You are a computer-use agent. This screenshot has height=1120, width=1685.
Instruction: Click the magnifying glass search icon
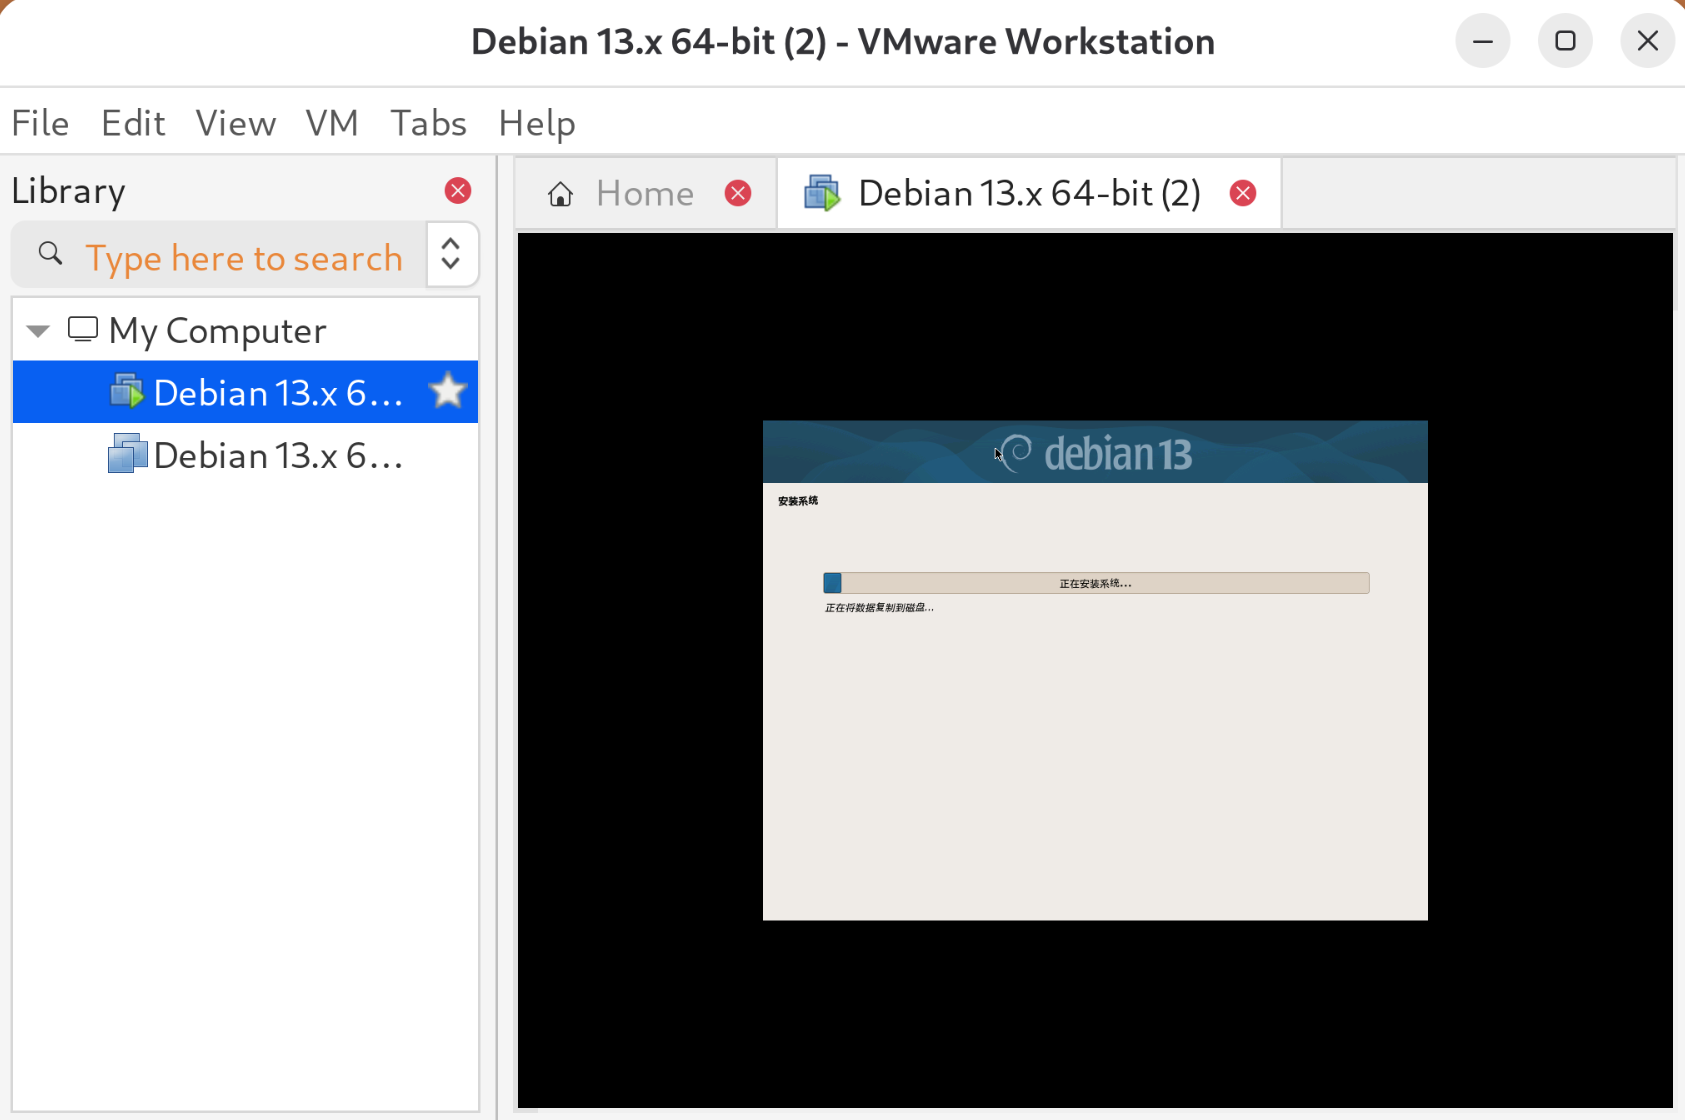50,254
